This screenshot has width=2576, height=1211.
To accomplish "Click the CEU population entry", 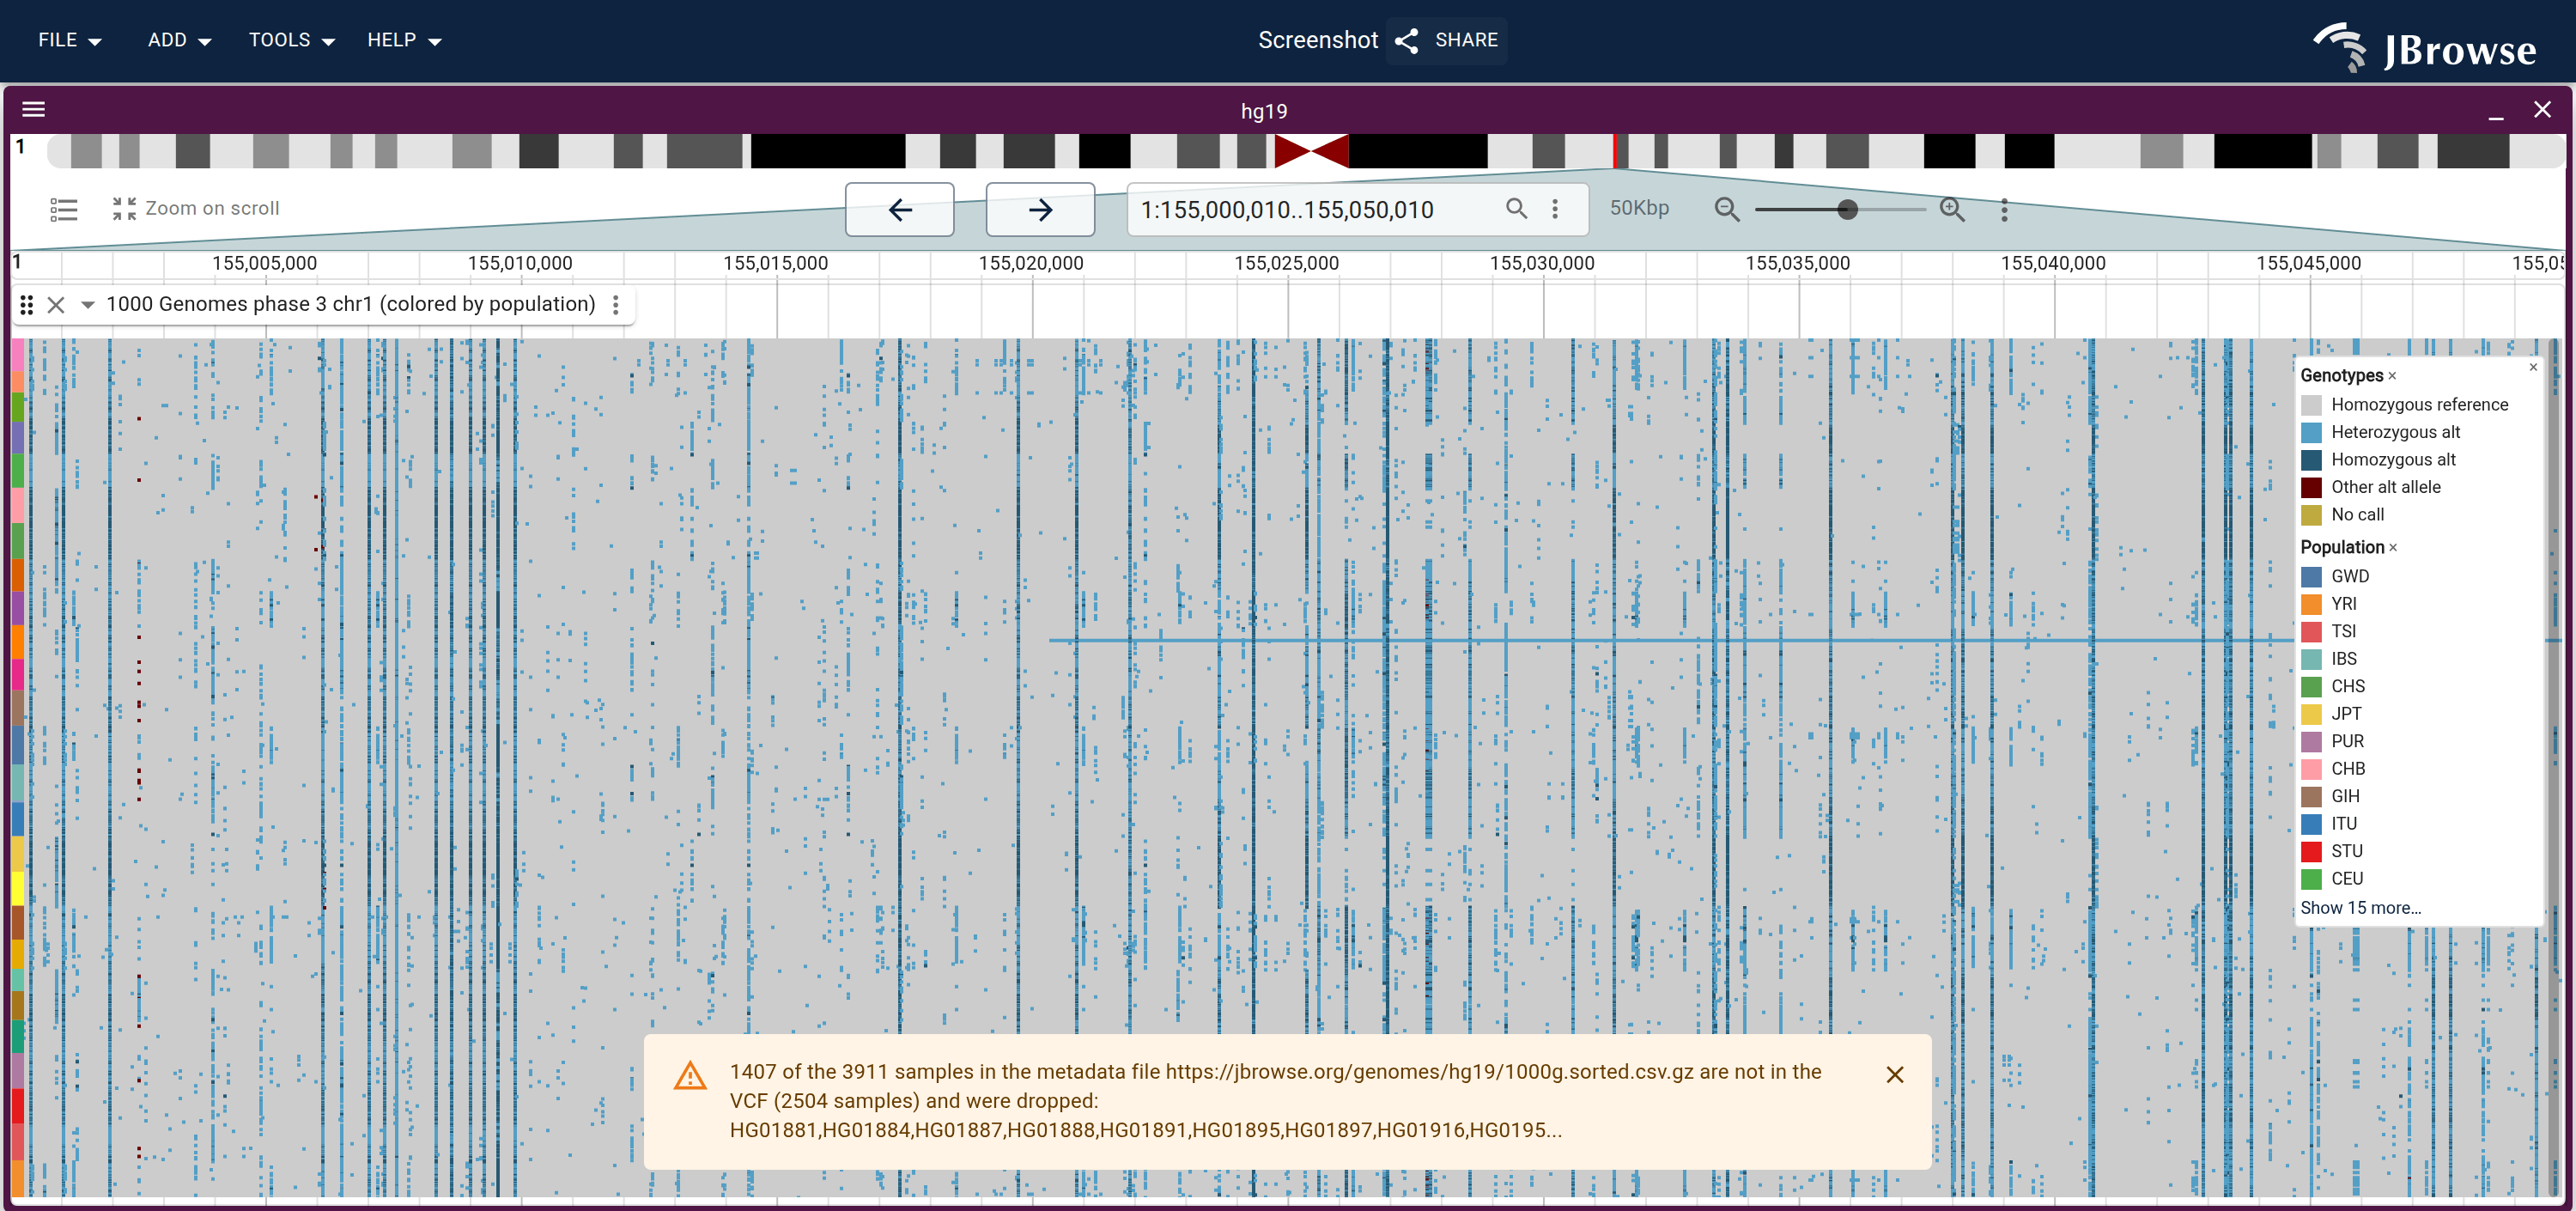I will tap(2333, 879).
